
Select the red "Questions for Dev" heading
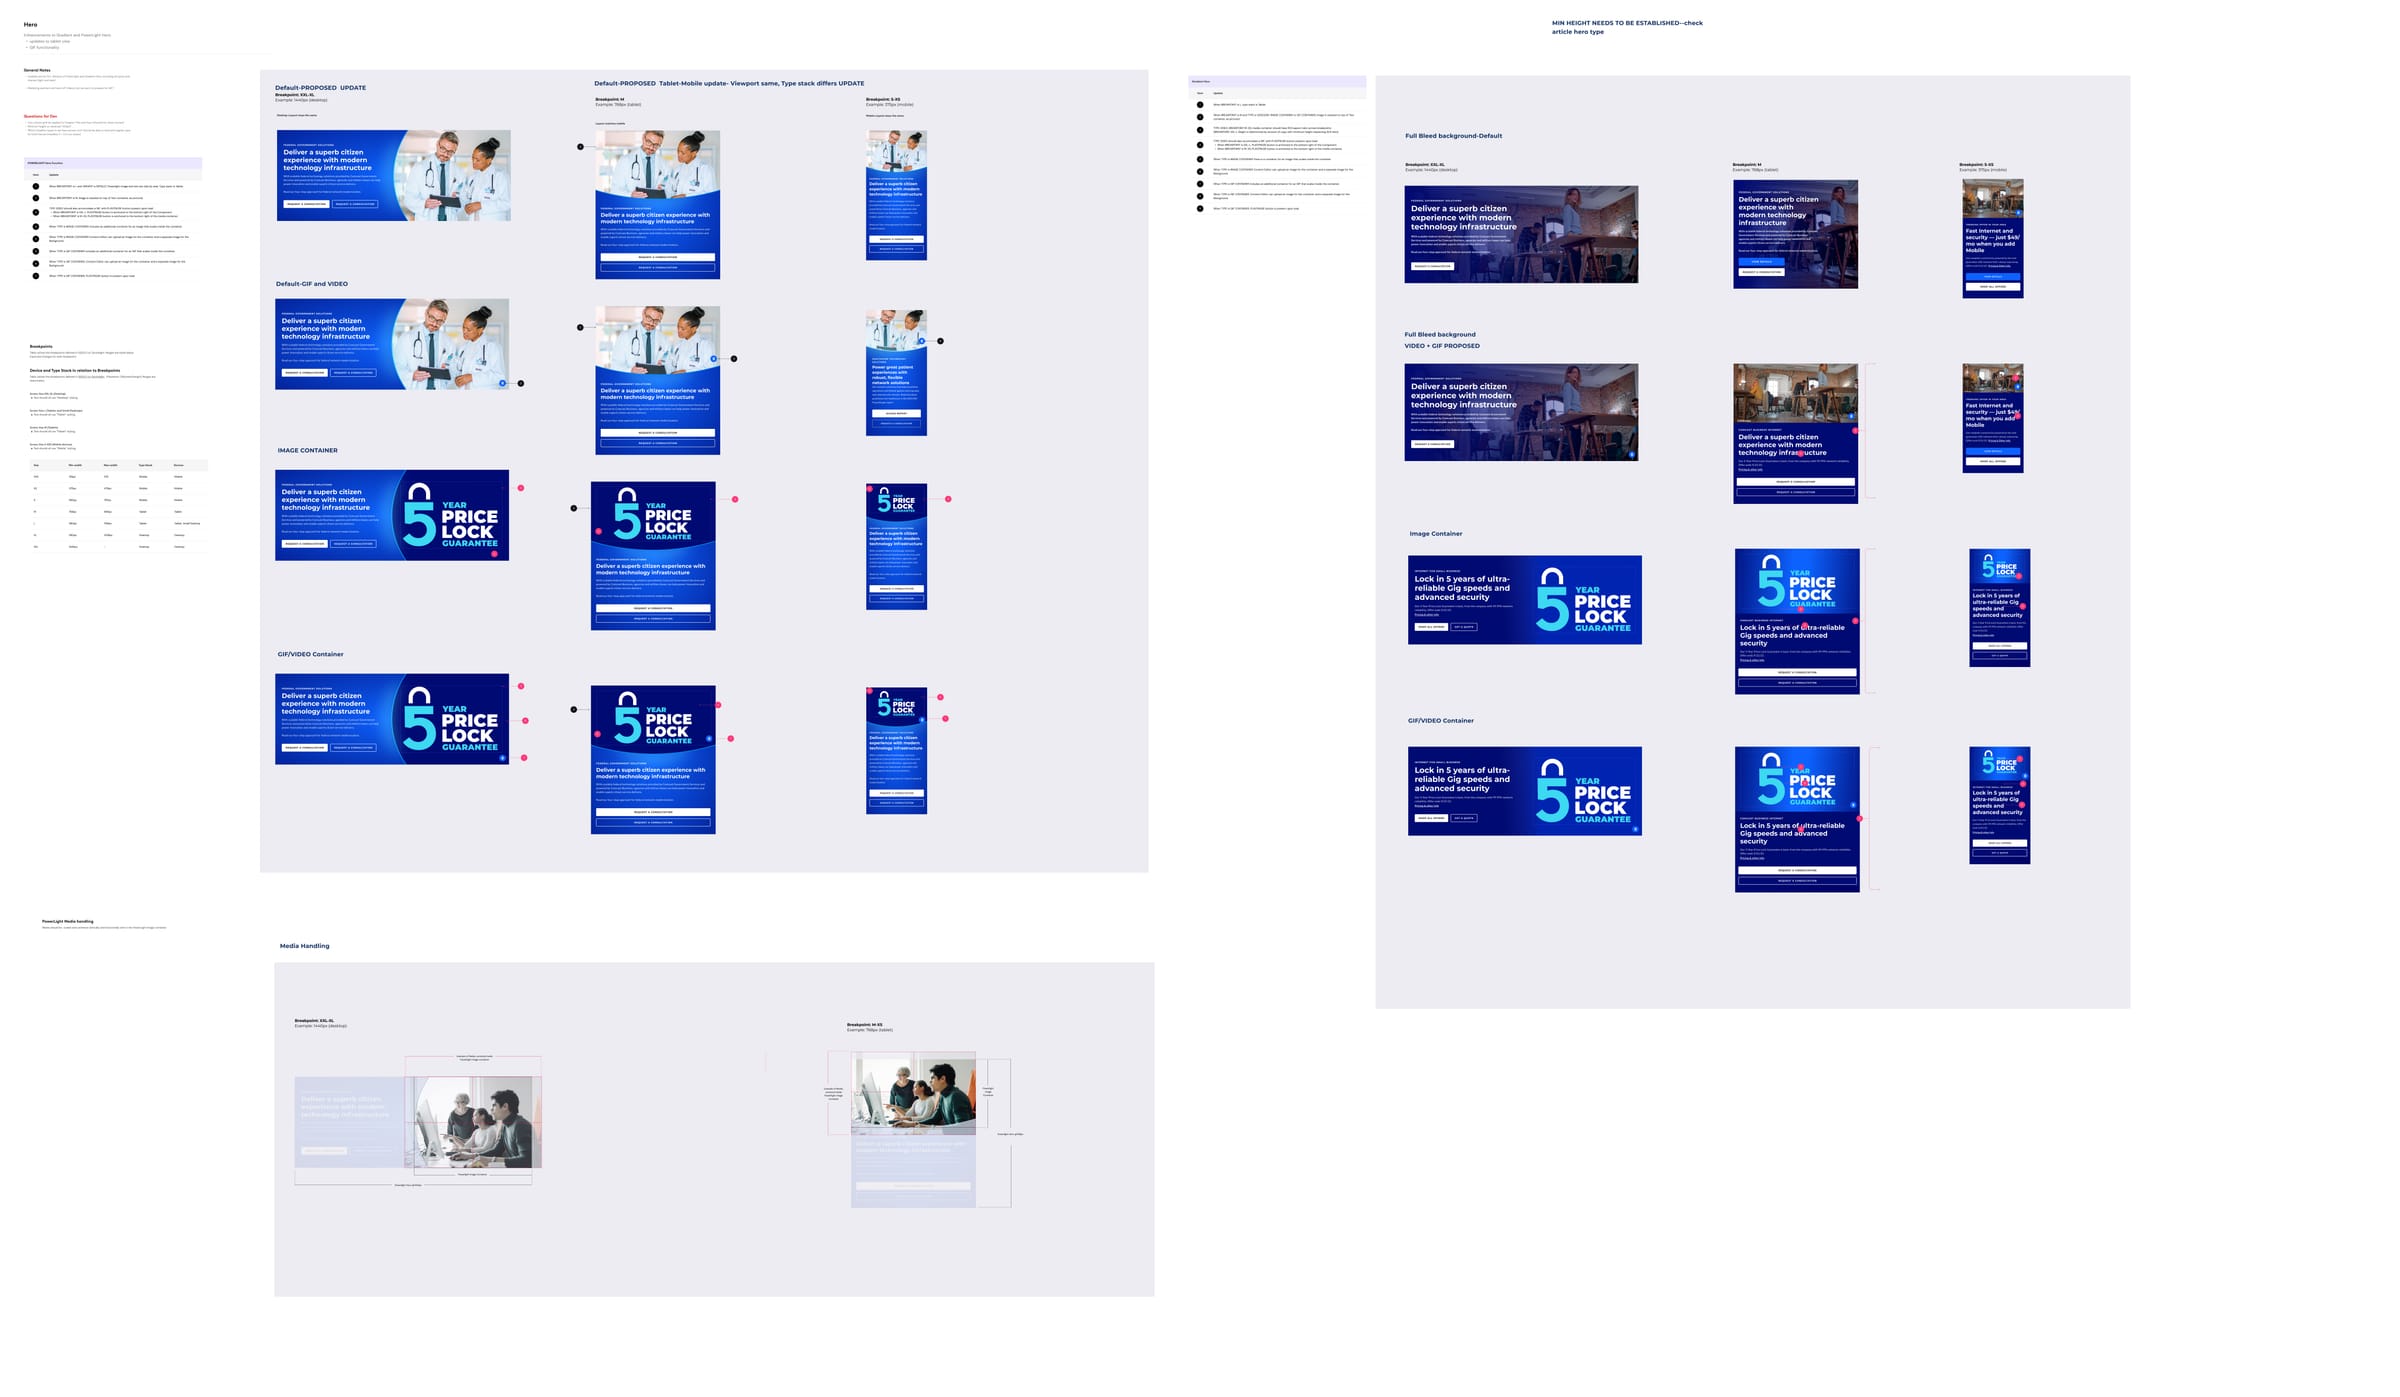click(40, 116)
